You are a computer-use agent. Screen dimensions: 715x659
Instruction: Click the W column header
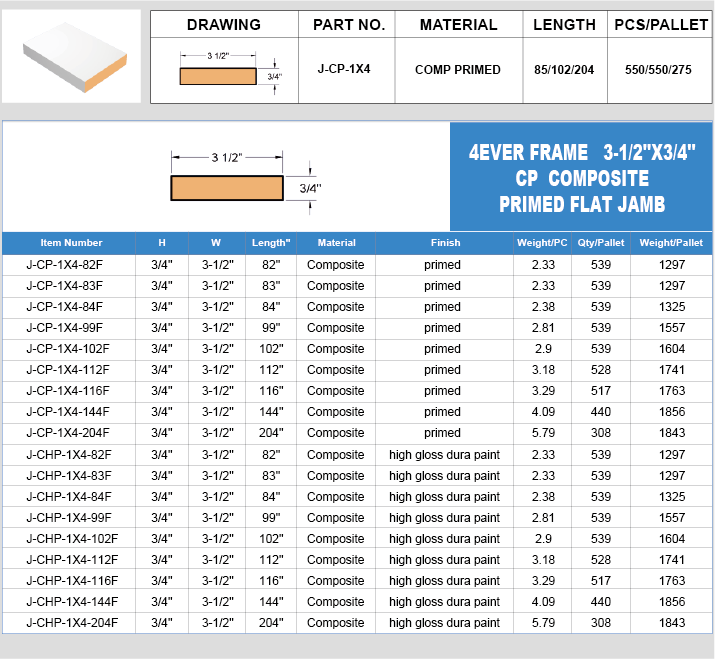coord(216,243)
